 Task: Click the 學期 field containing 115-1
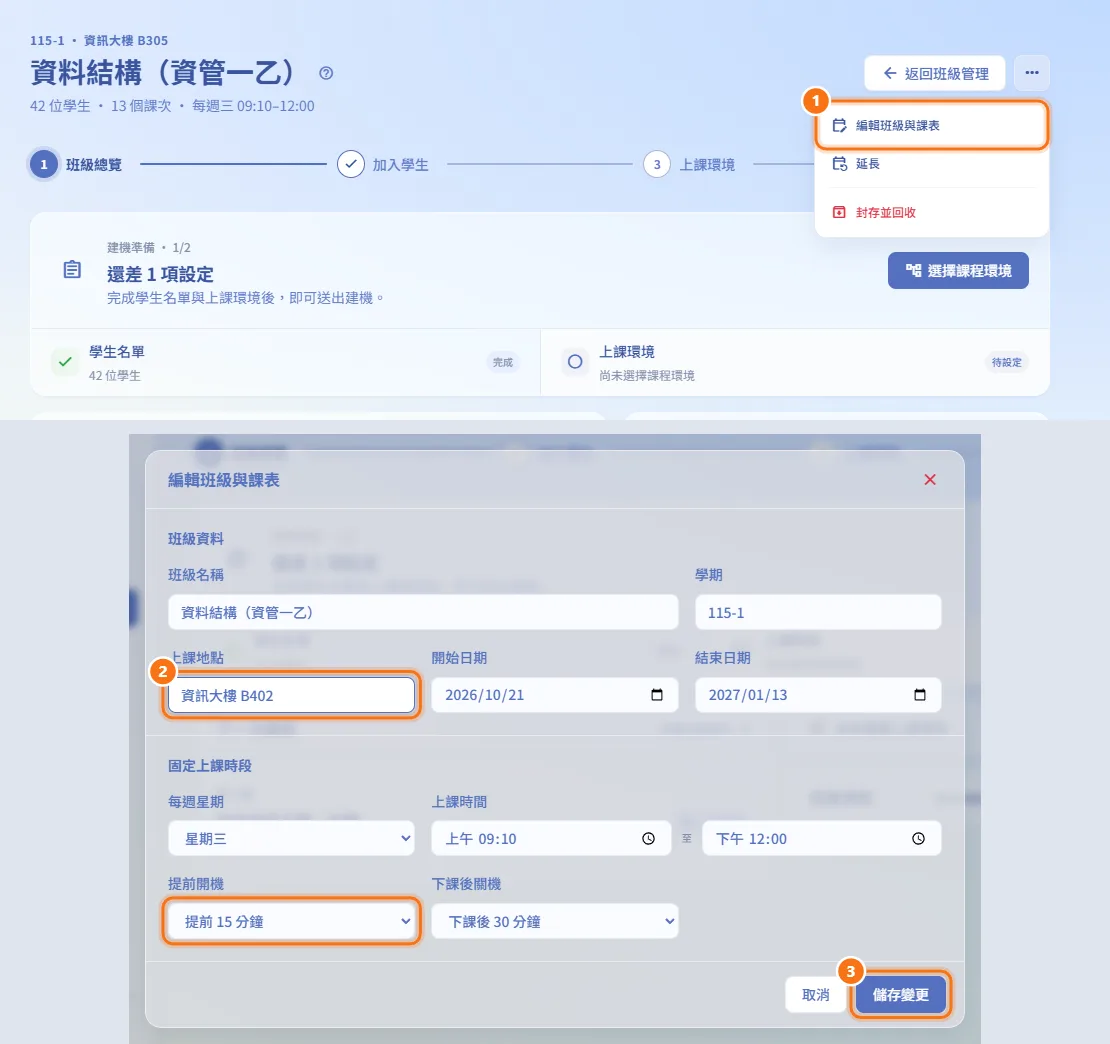[x=818, y=612]
